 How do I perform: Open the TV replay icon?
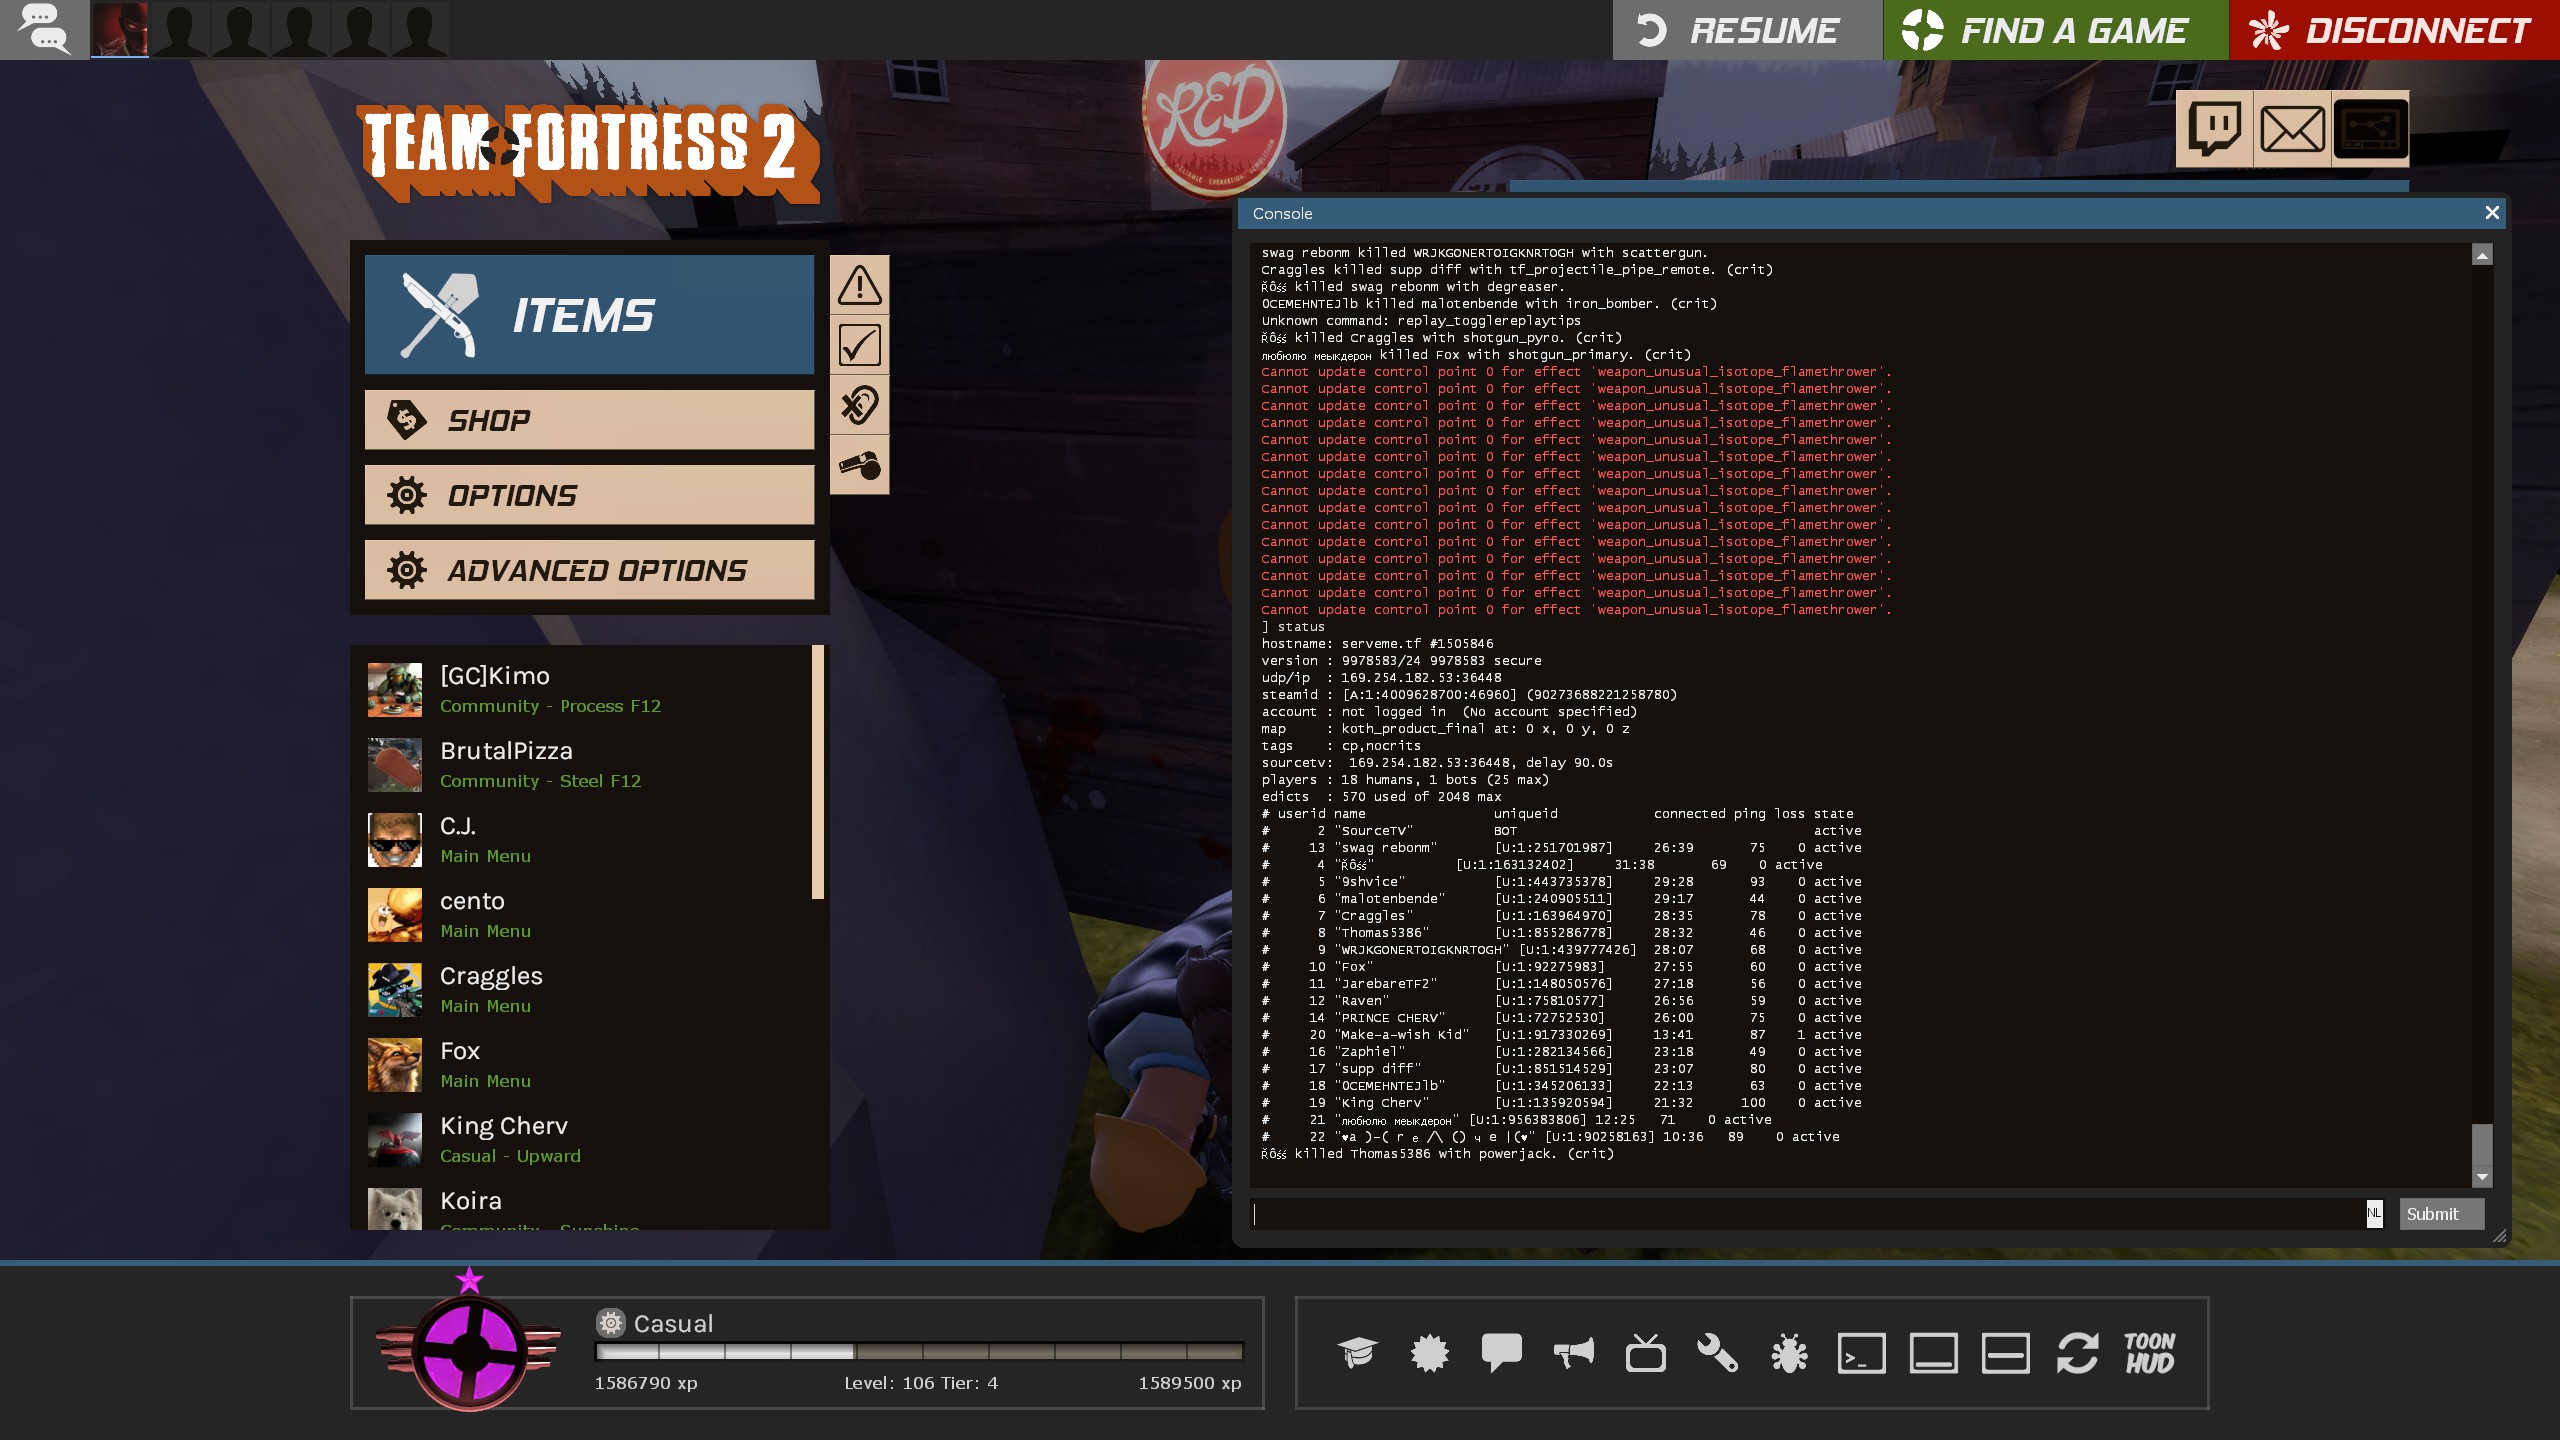[1645, 1353]
